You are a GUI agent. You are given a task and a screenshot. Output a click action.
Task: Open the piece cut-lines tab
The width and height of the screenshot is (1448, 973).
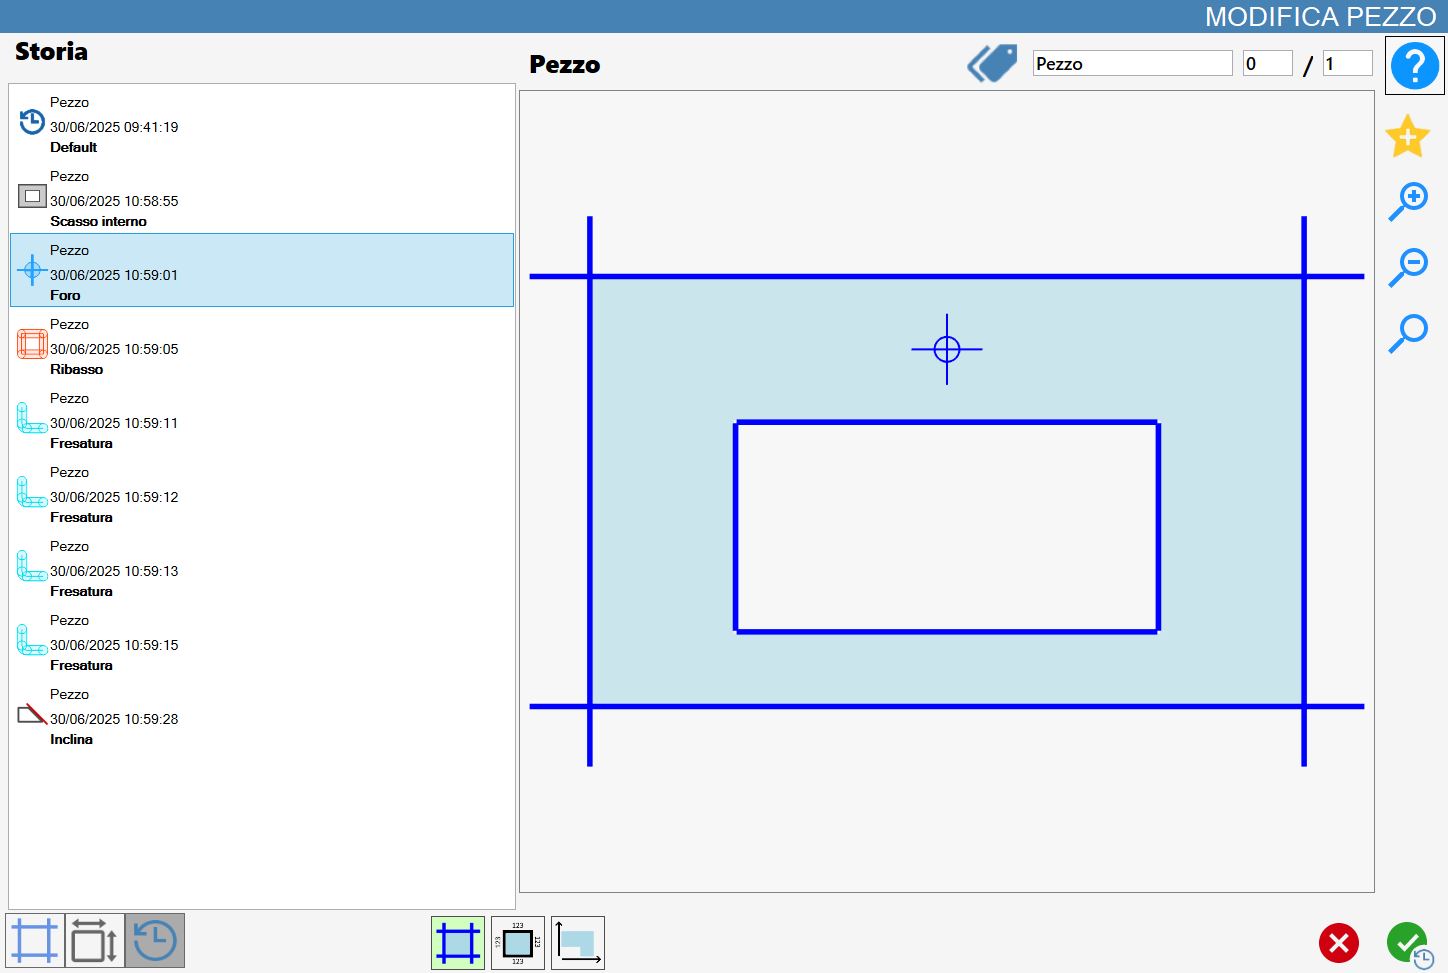35,940
